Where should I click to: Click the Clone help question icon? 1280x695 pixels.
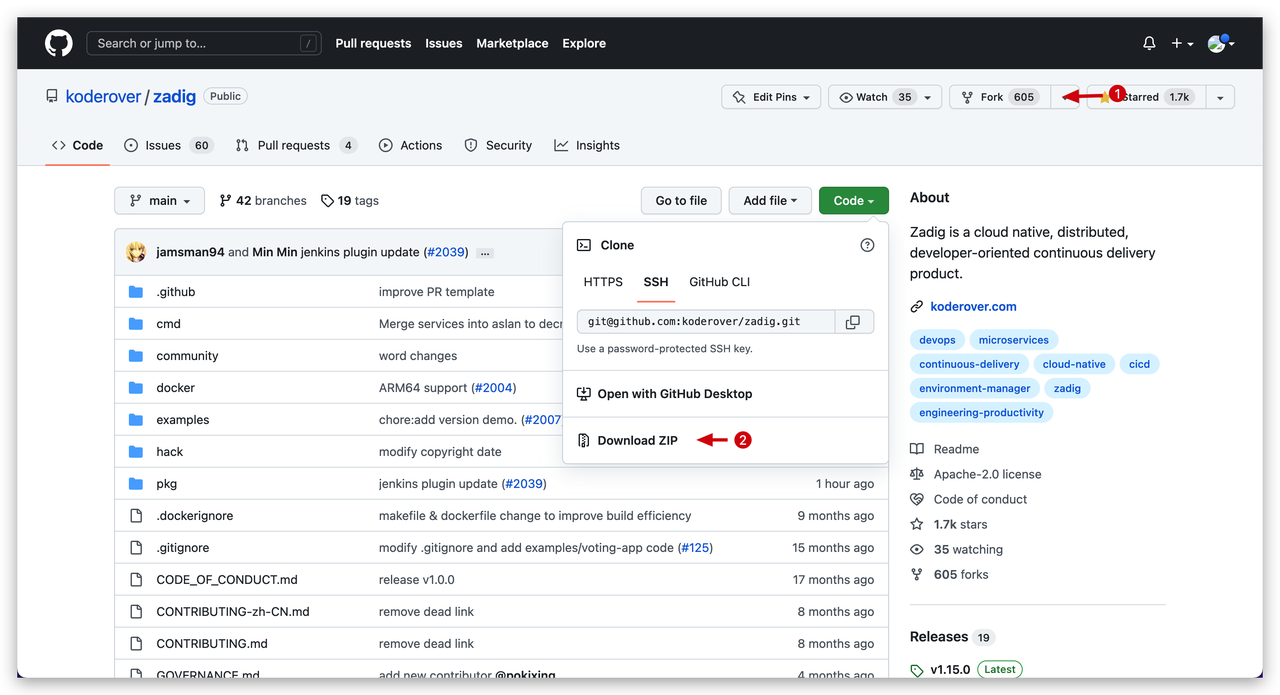[x=867, y=245]
